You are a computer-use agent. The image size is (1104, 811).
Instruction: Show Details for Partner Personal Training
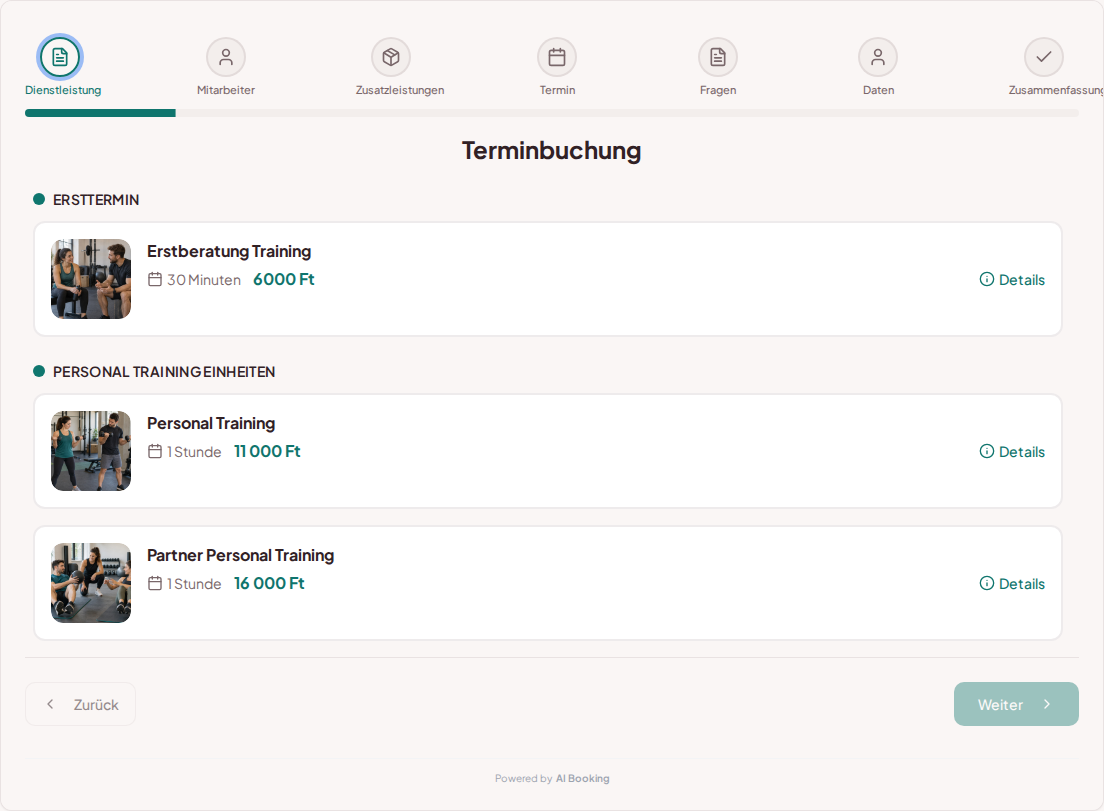click(1012, 584)
